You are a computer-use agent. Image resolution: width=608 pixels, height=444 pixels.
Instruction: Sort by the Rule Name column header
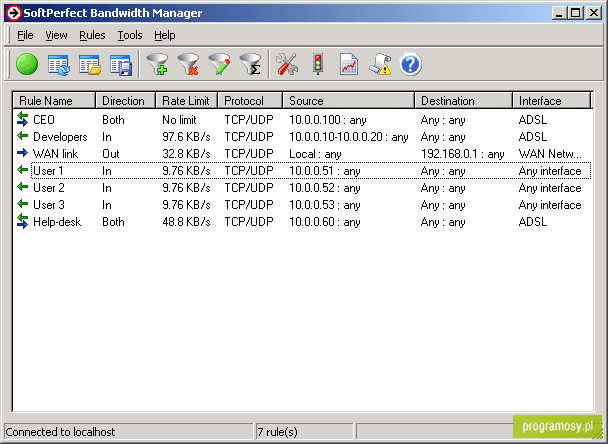(54, 100)
